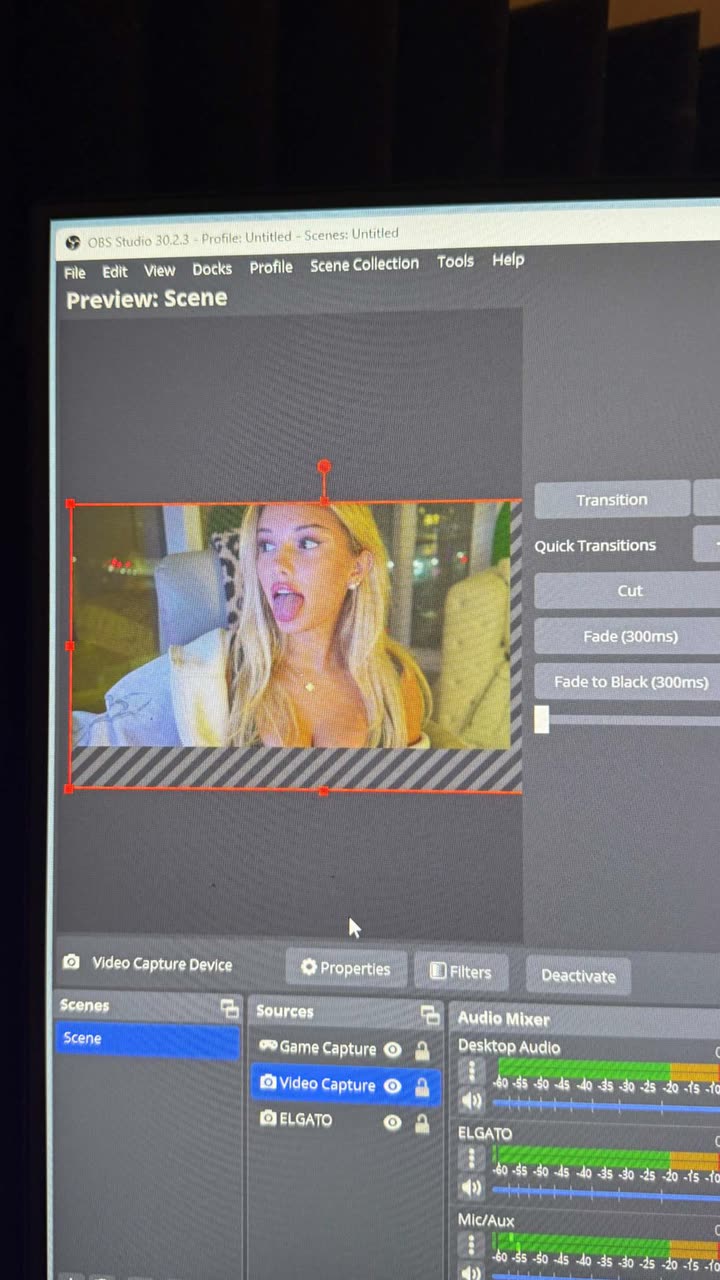Click the transition T-bar slider handle

542,719
